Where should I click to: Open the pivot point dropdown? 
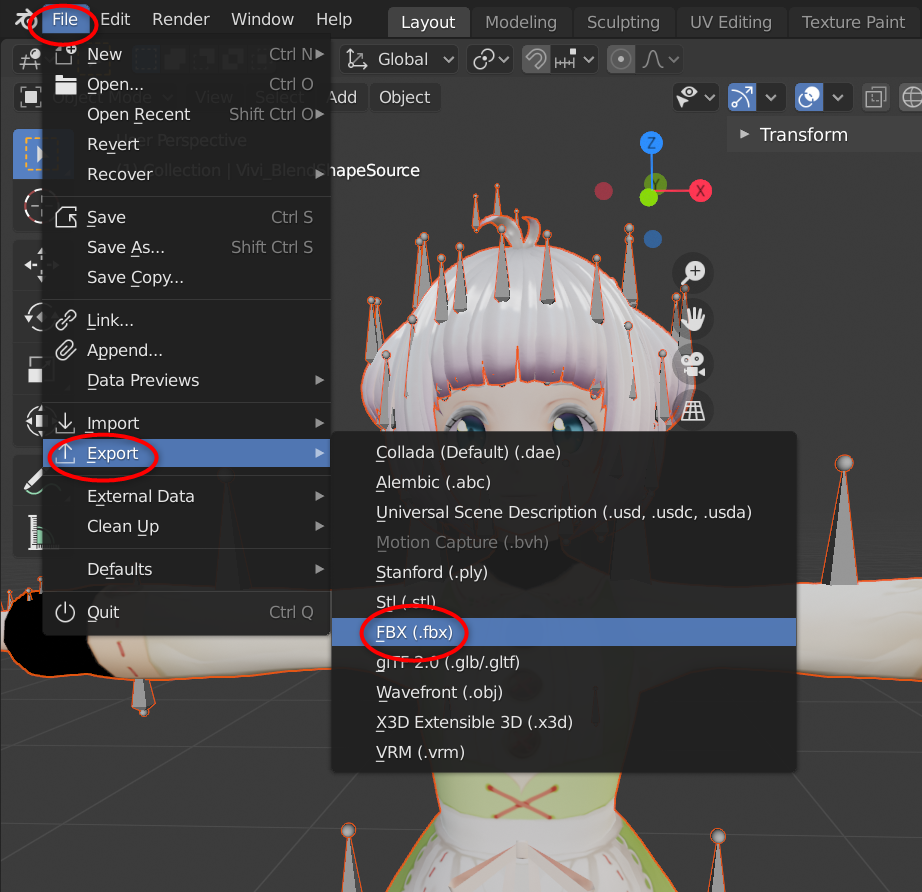[x=490, y=59]
